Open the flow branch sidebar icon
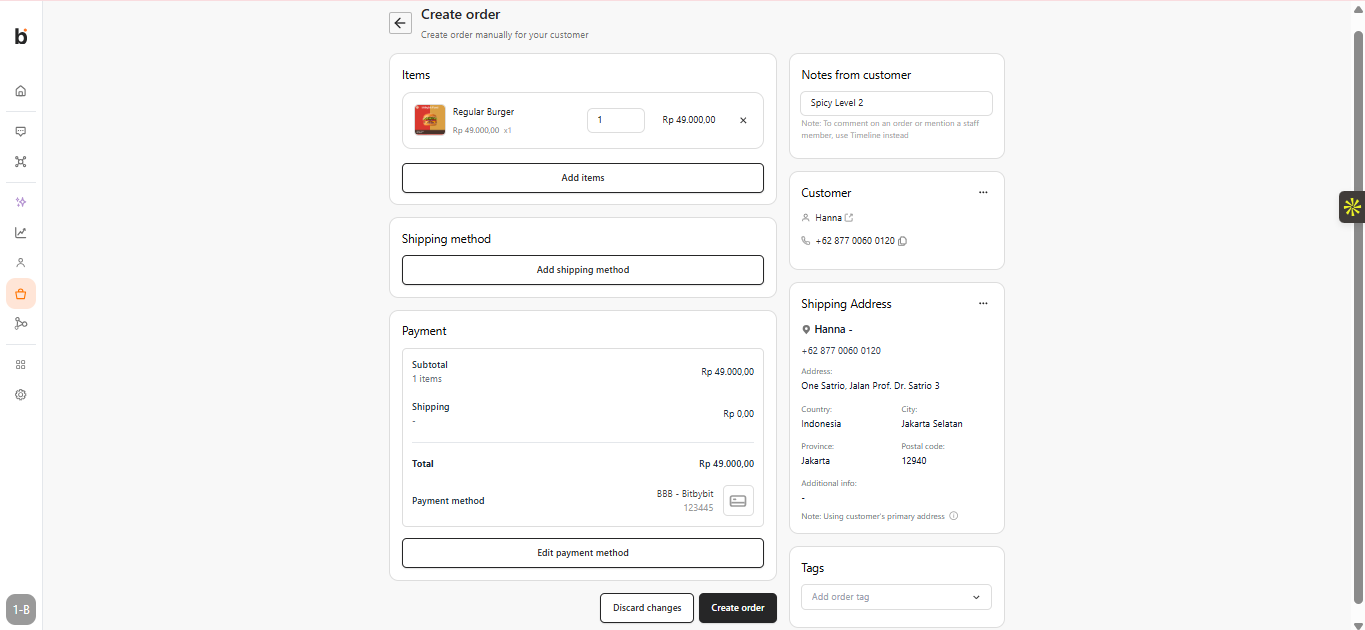Viewport: 1365px width, 630px height. pyautogui.click(x=20, y=324)
